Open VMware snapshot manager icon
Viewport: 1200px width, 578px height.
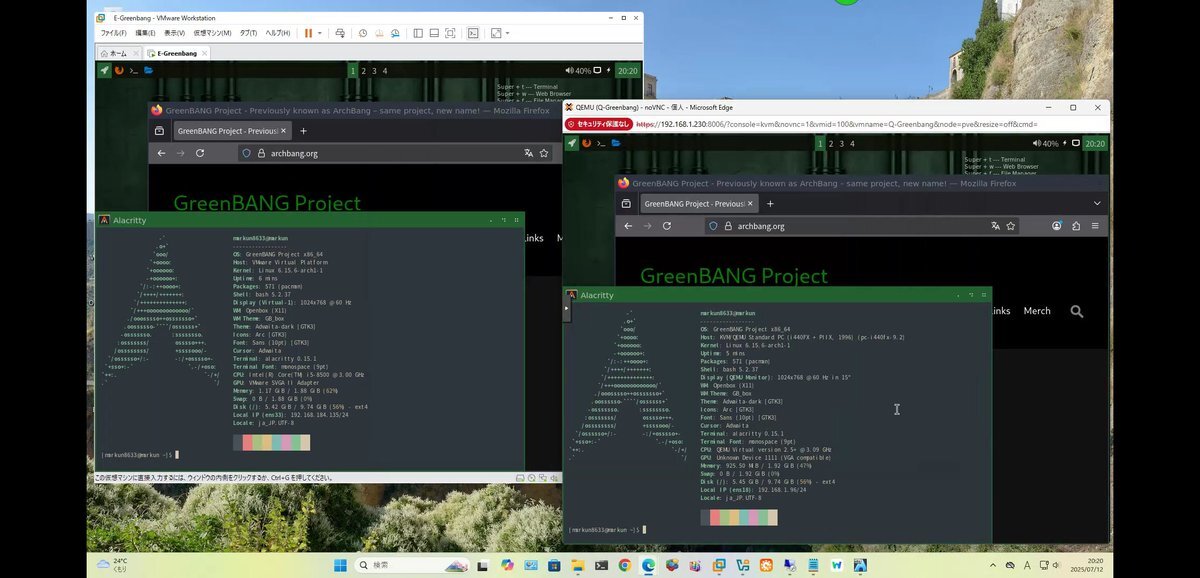coord(395,33)
